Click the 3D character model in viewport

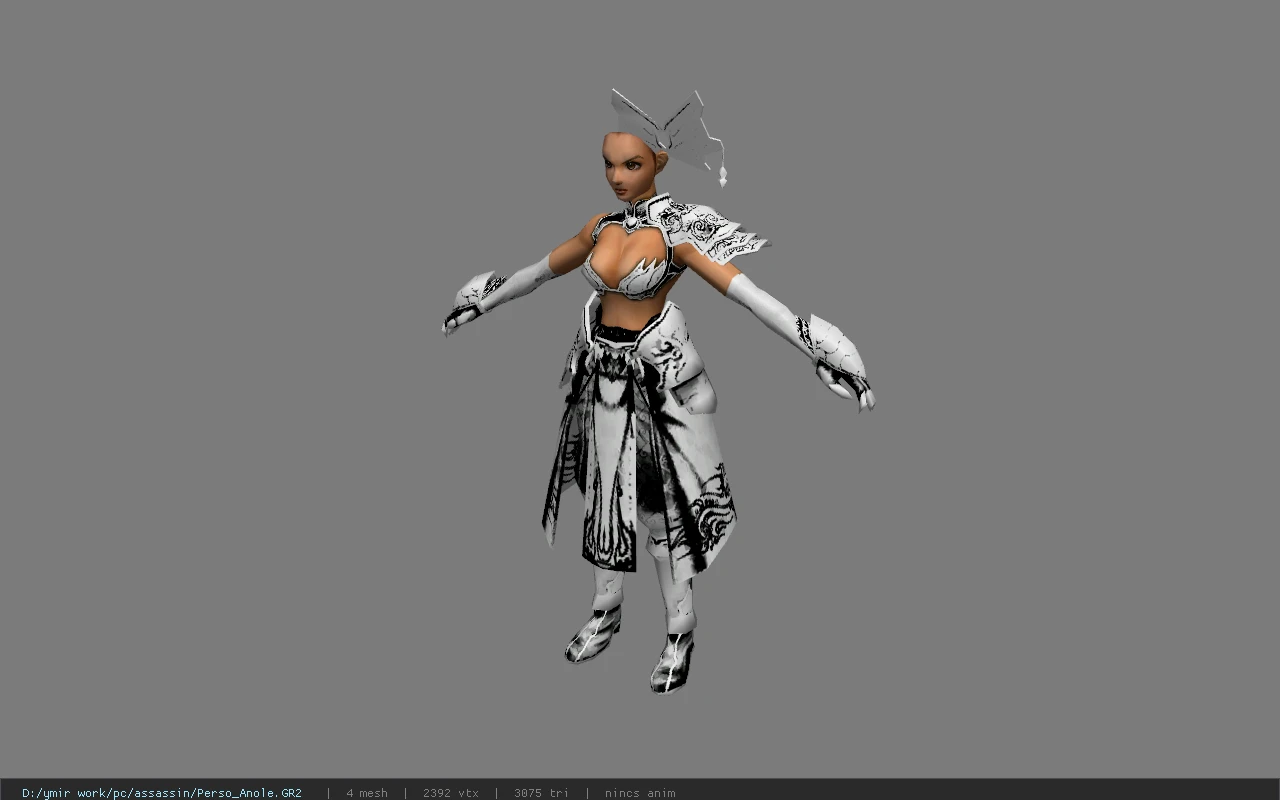658,391
